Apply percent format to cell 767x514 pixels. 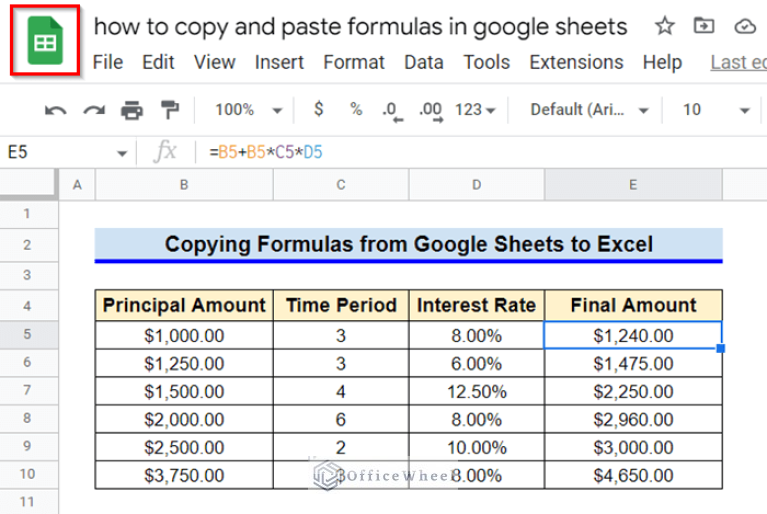(x=354, y=108)
